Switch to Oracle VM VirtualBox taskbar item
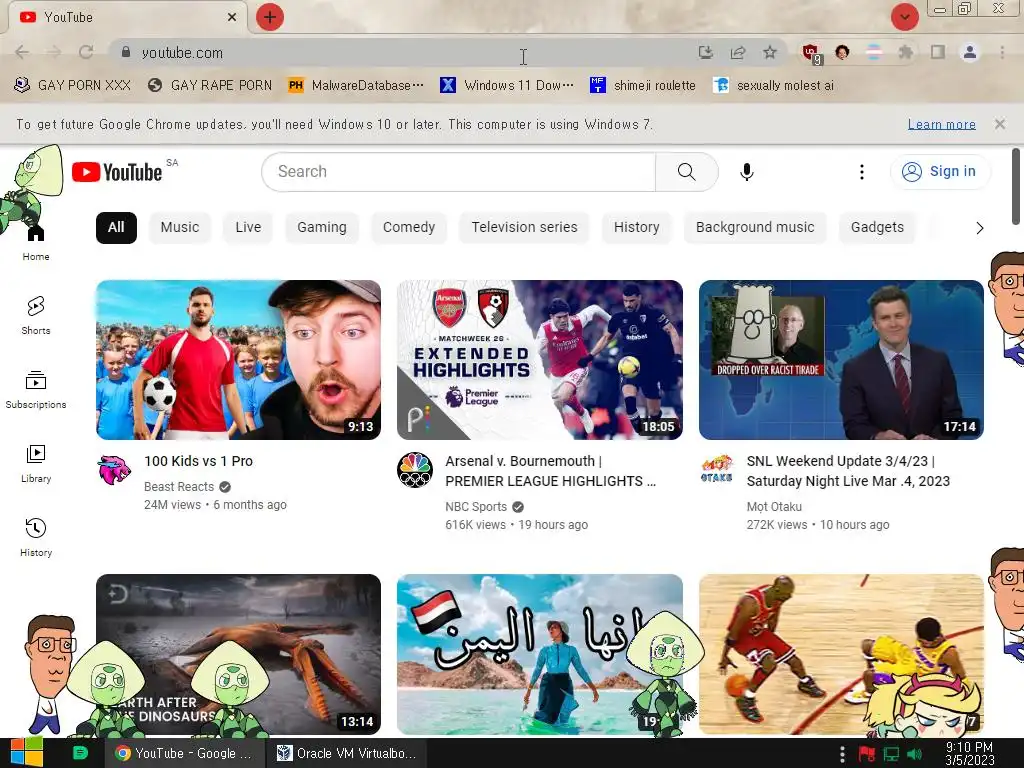This screenshot has height=768, width=1024. 347,753
